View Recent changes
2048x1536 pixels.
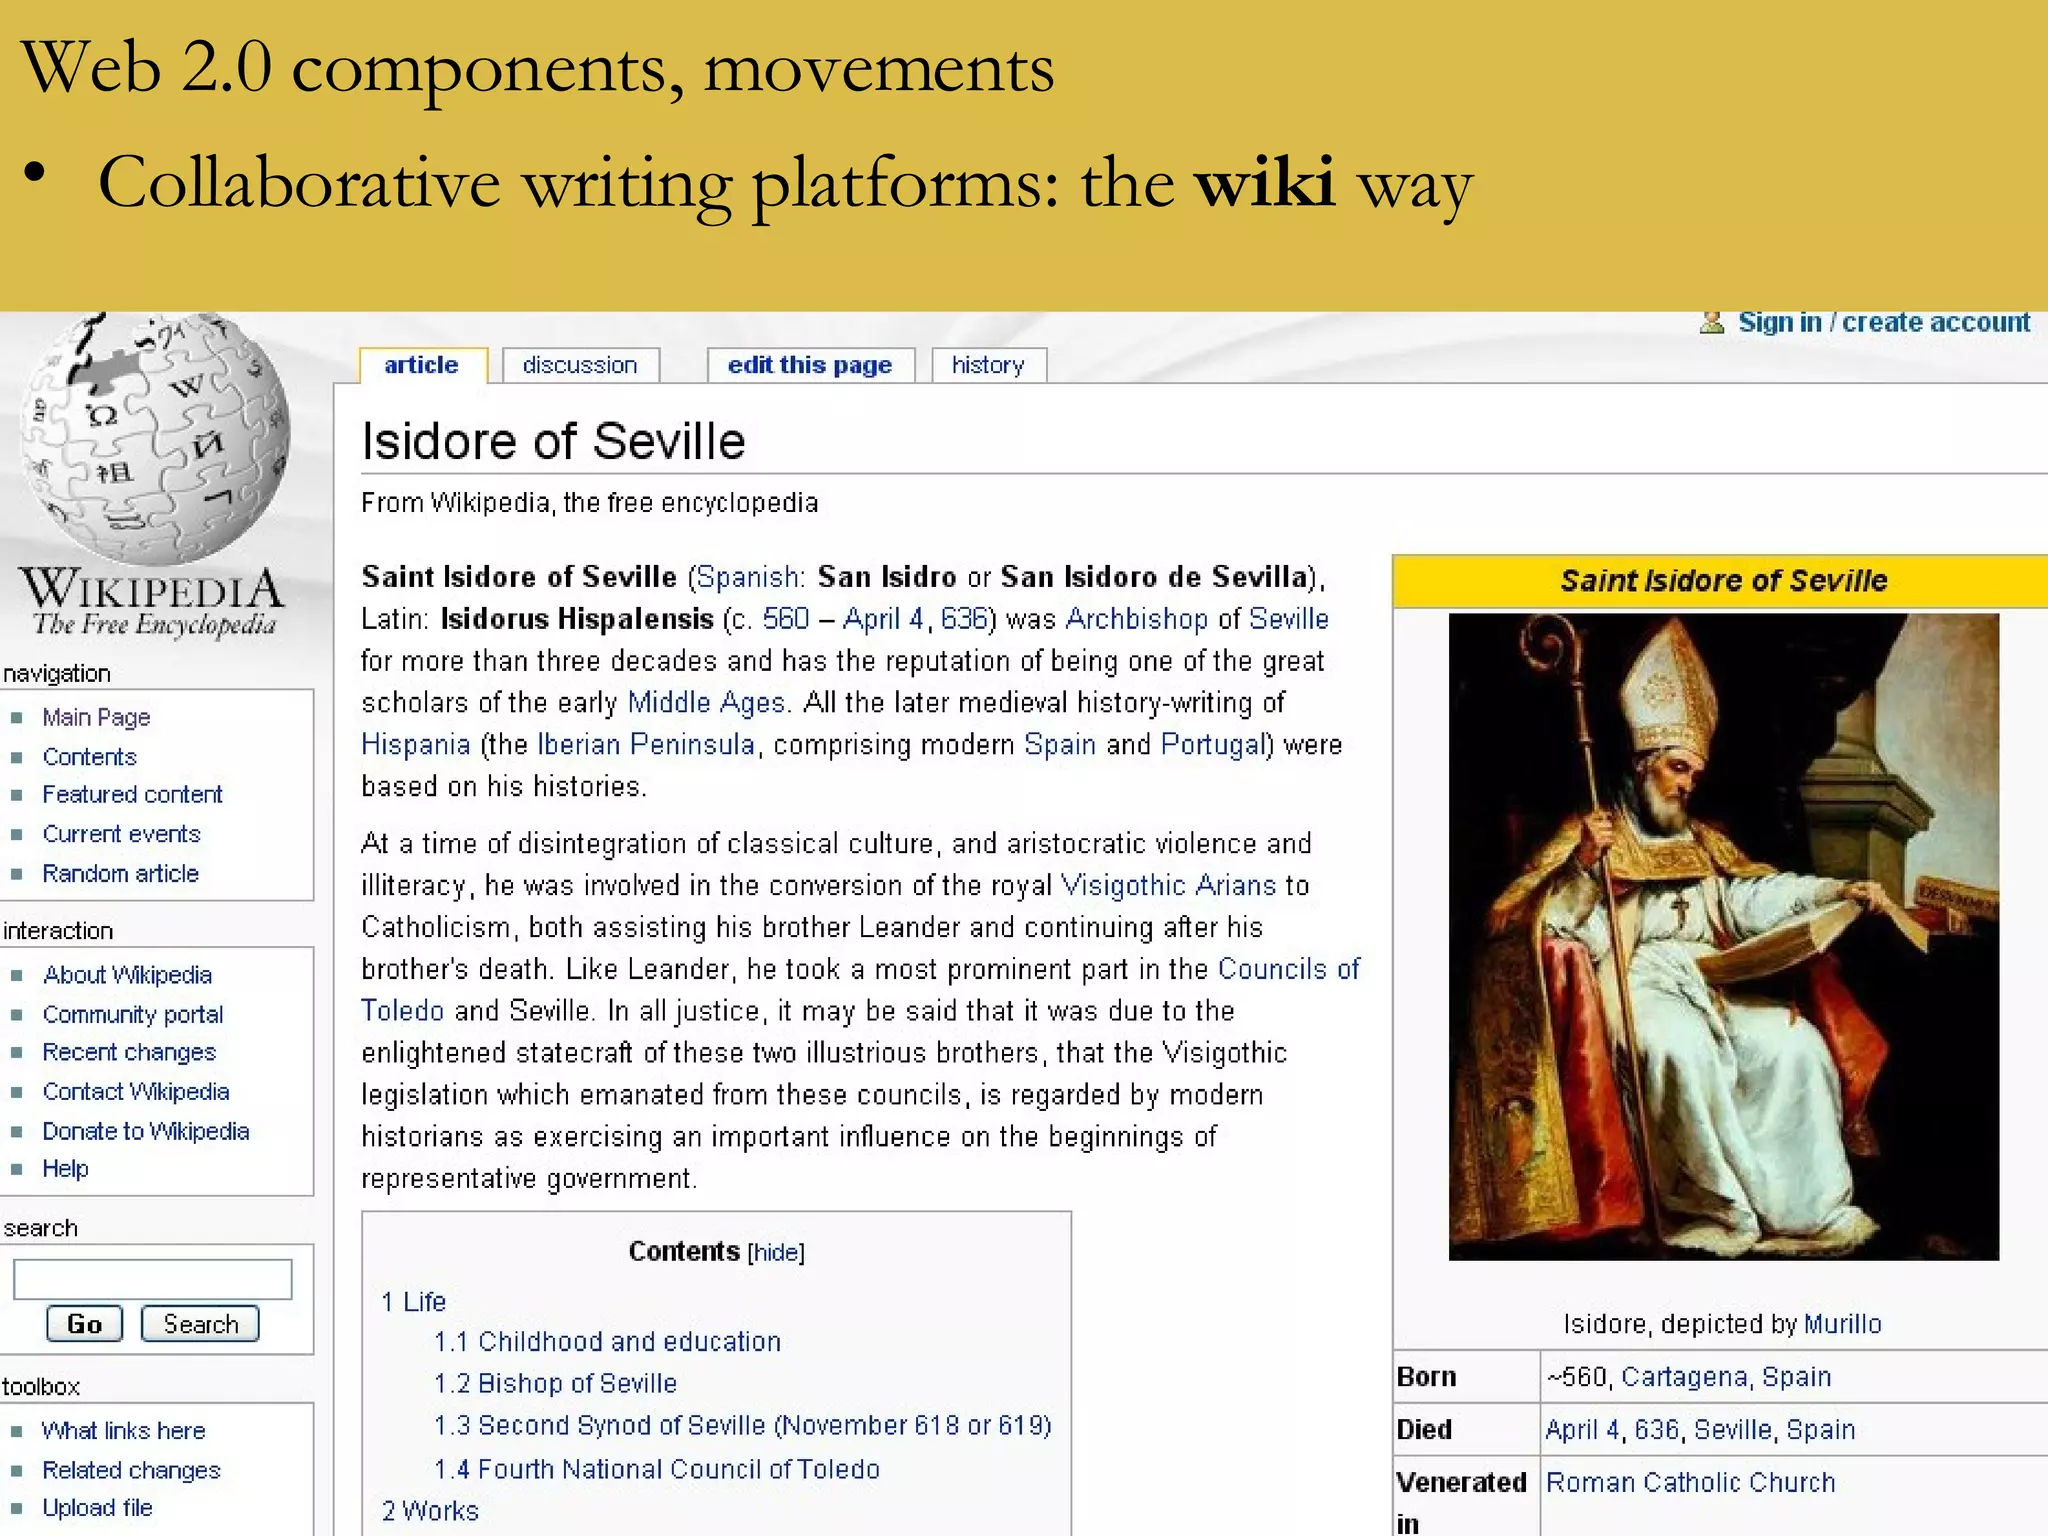coord(128,1052)
